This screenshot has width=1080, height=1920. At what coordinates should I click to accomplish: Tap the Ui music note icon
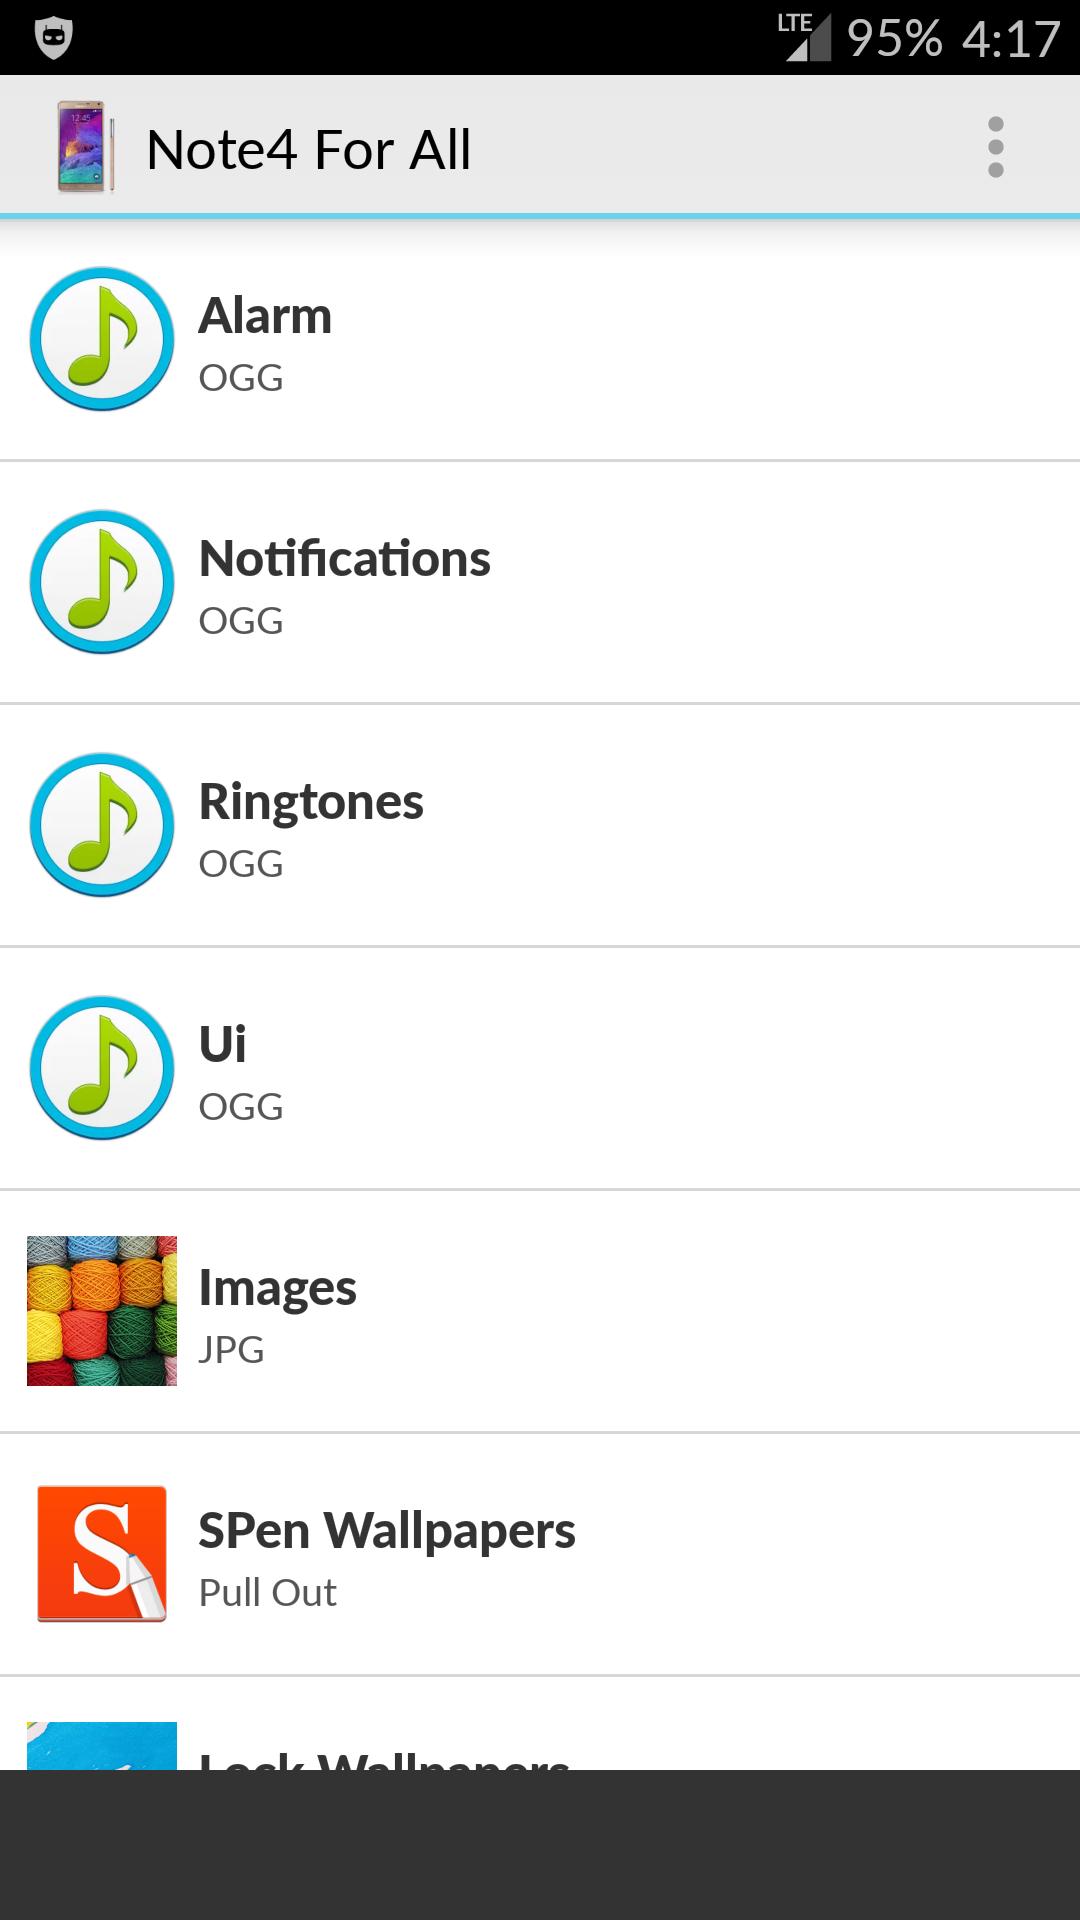pyautogui.click(x=102, y=1068)
